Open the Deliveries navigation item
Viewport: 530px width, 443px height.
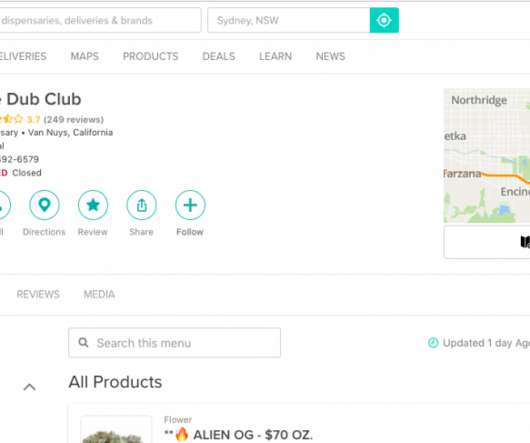click(23, 56)
